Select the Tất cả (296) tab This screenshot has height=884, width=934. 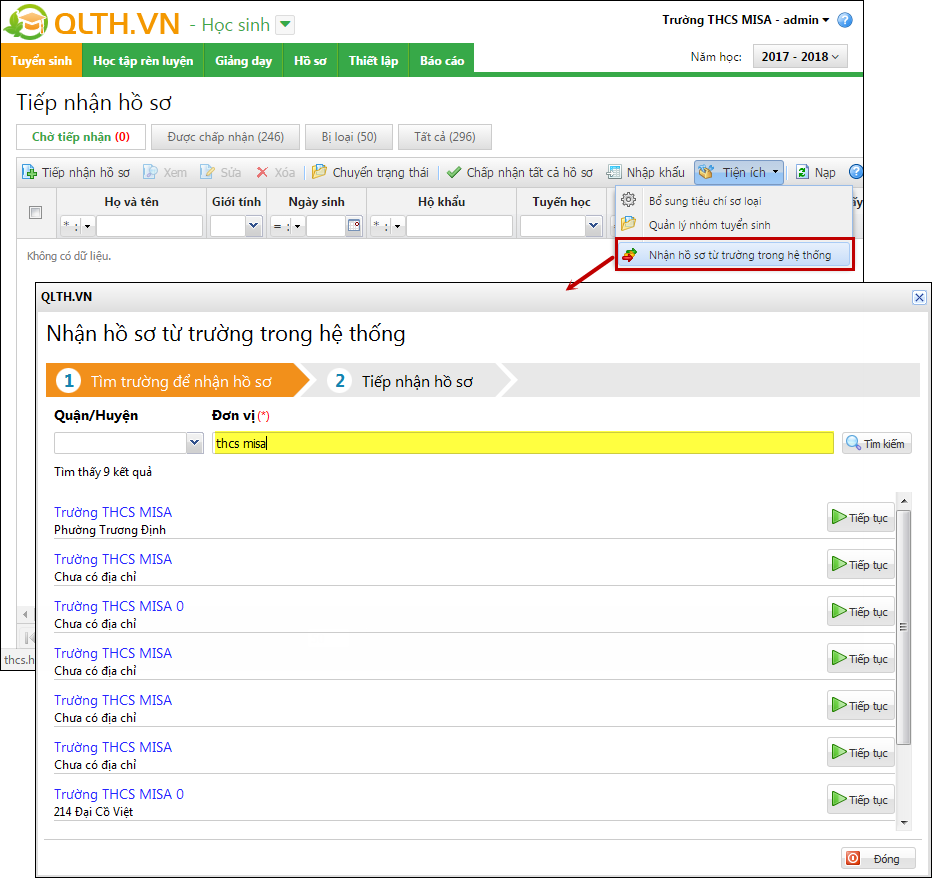click(x=445, y=137)
